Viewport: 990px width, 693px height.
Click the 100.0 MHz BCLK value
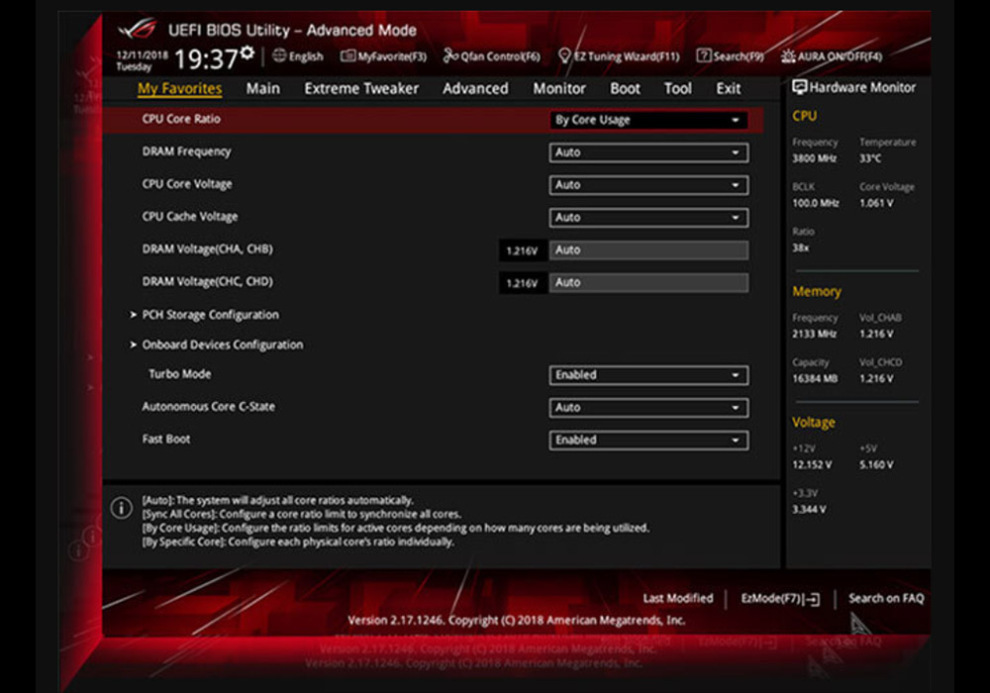[816, 203]
